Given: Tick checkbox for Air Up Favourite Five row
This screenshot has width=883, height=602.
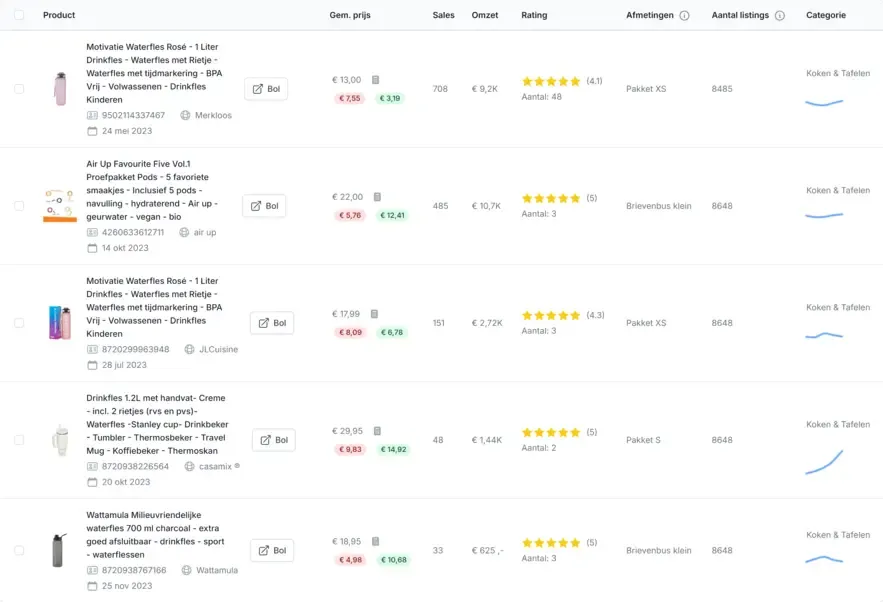Looking at the screenshot, I should [x=19, y=206].
